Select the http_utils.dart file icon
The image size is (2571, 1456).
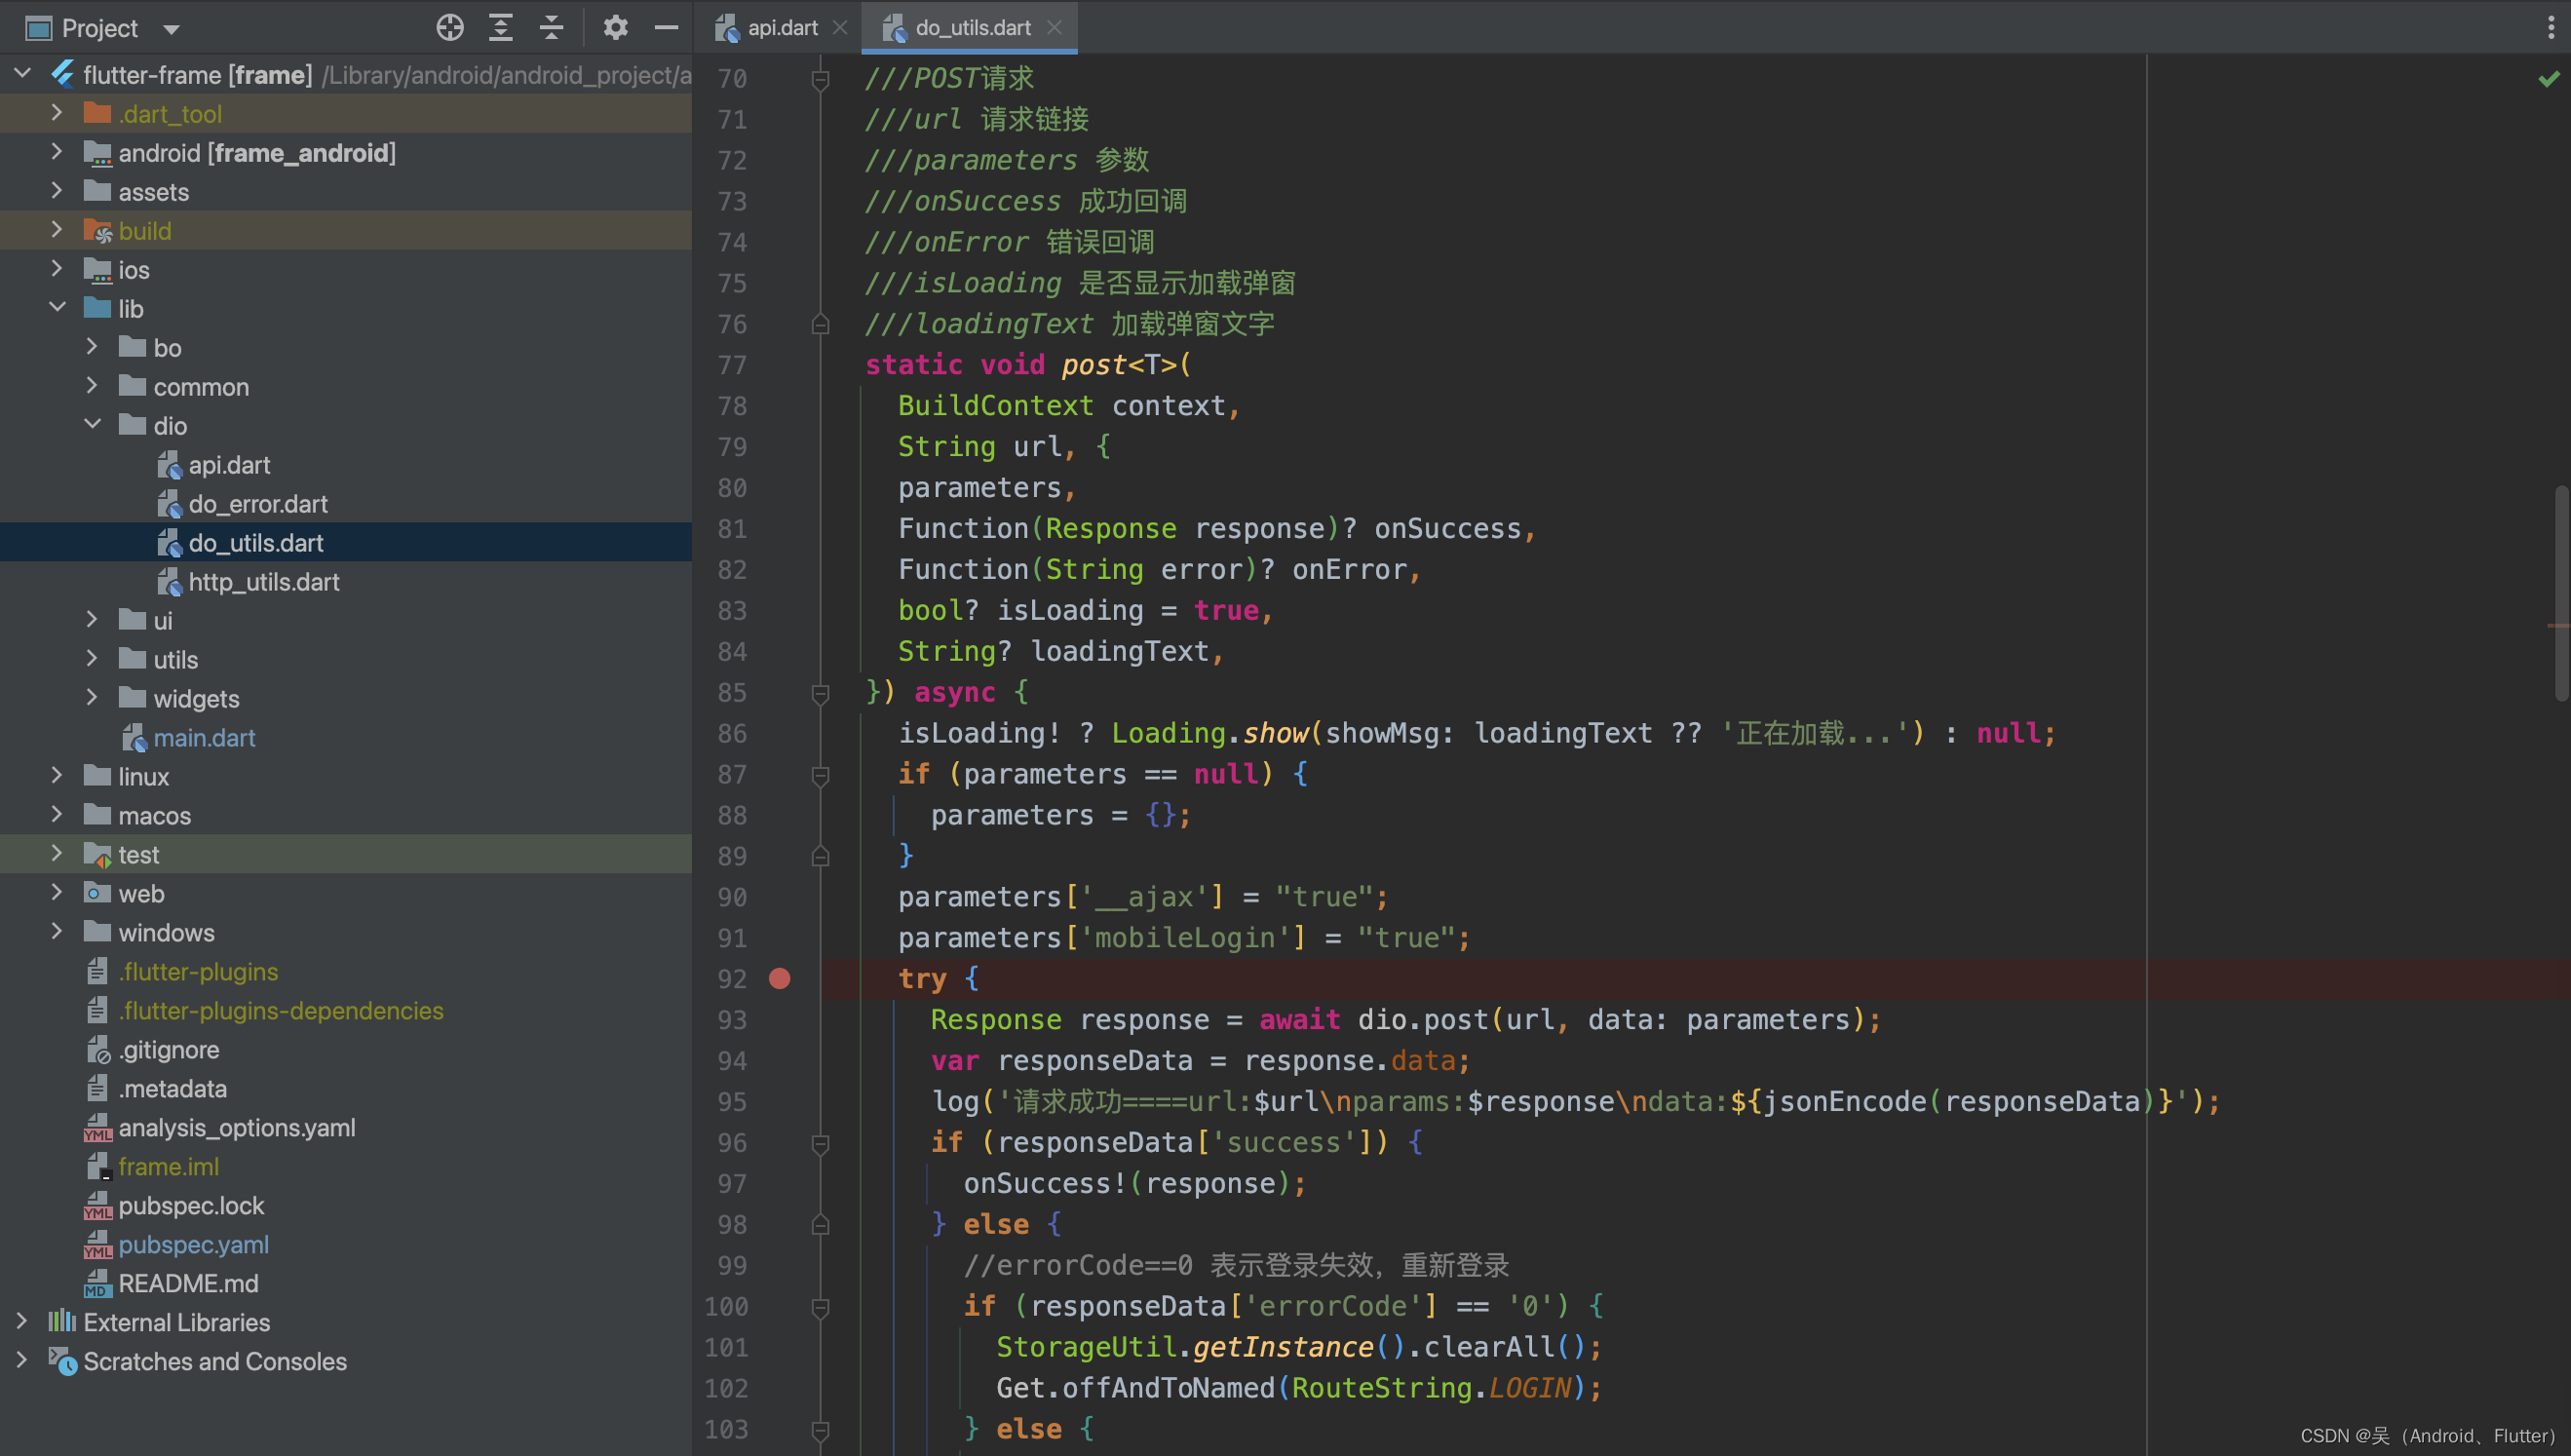[x=169, y=582]
